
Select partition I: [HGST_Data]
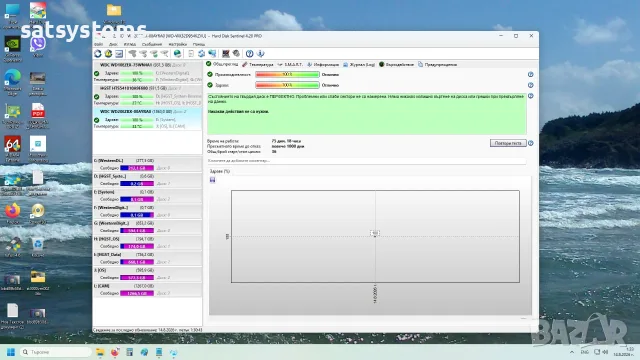[x=147, y=258]
